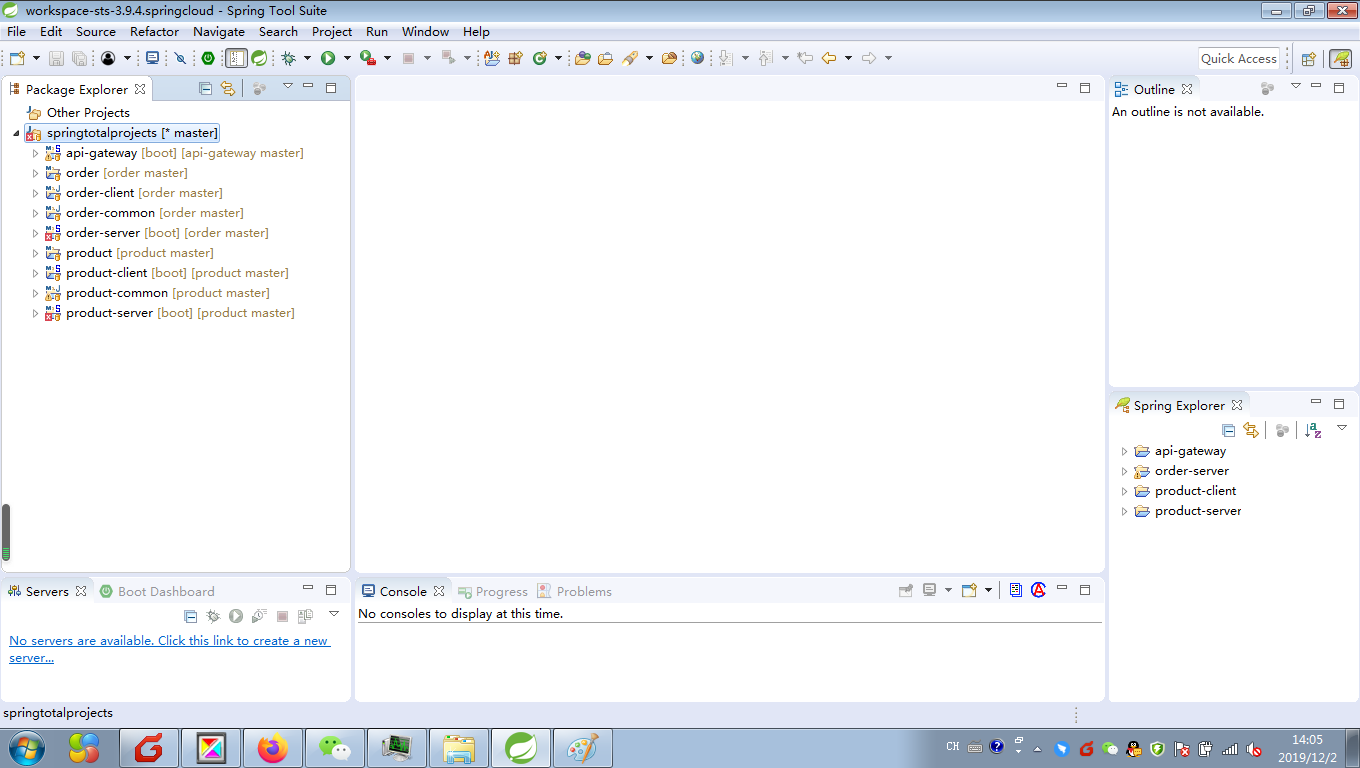Open the New wizard dropdown arrow
The width and height of the screenshot is (1360, 768).
tap(36, 58)
